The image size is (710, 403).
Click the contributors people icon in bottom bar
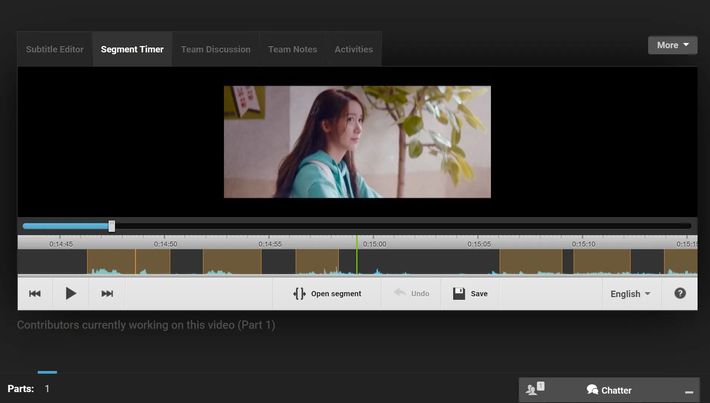pyautogui.click(x=534, y=390)
